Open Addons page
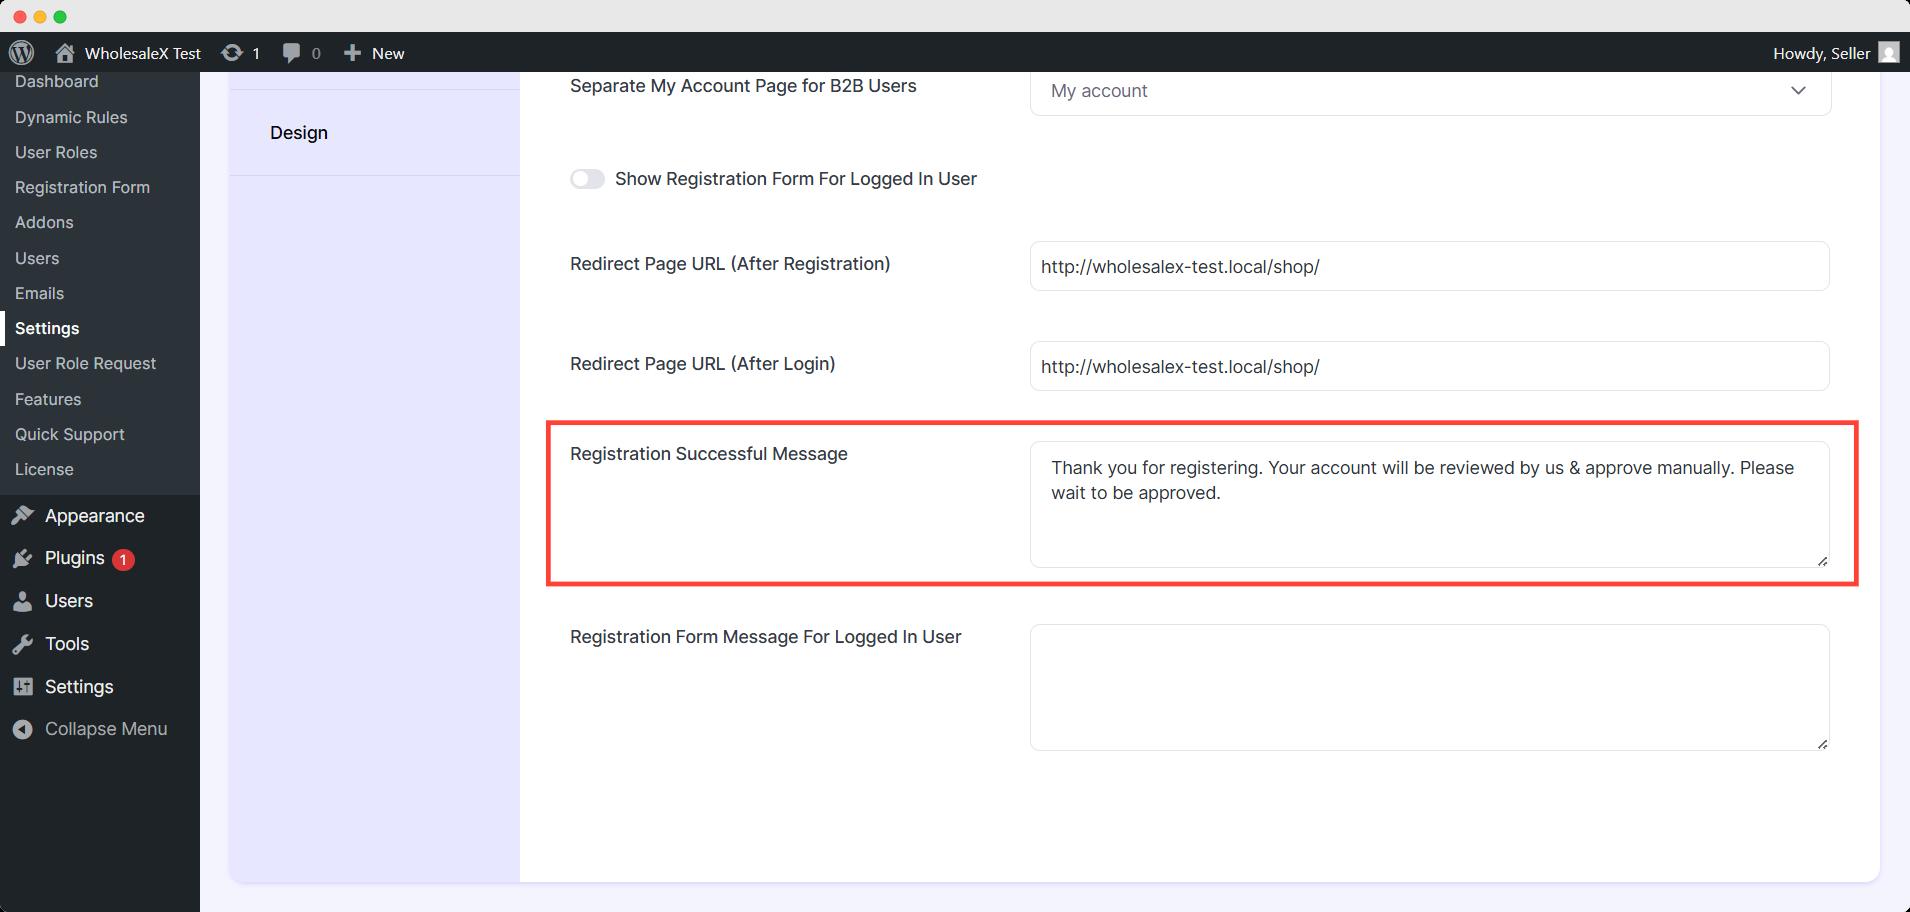The height and width of the screenshot is (912, 1910). pyautogui.click(x=44, y=222)
